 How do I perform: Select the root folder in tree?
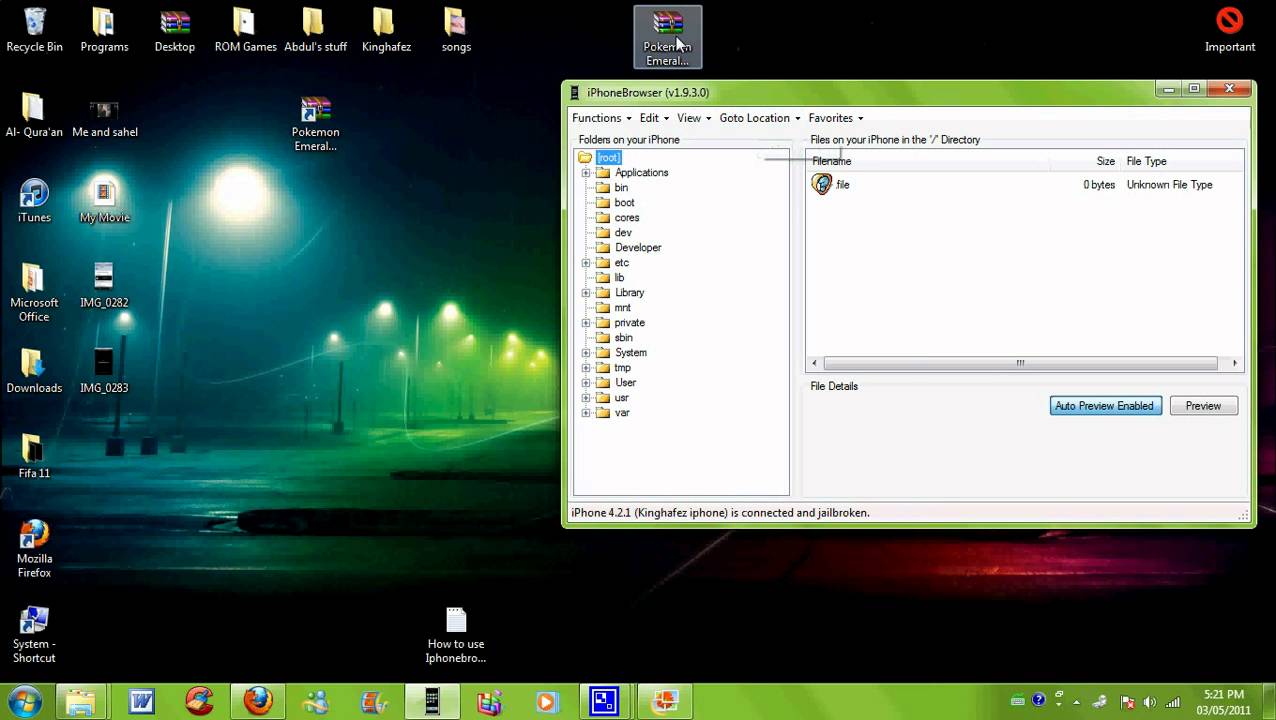608,158
